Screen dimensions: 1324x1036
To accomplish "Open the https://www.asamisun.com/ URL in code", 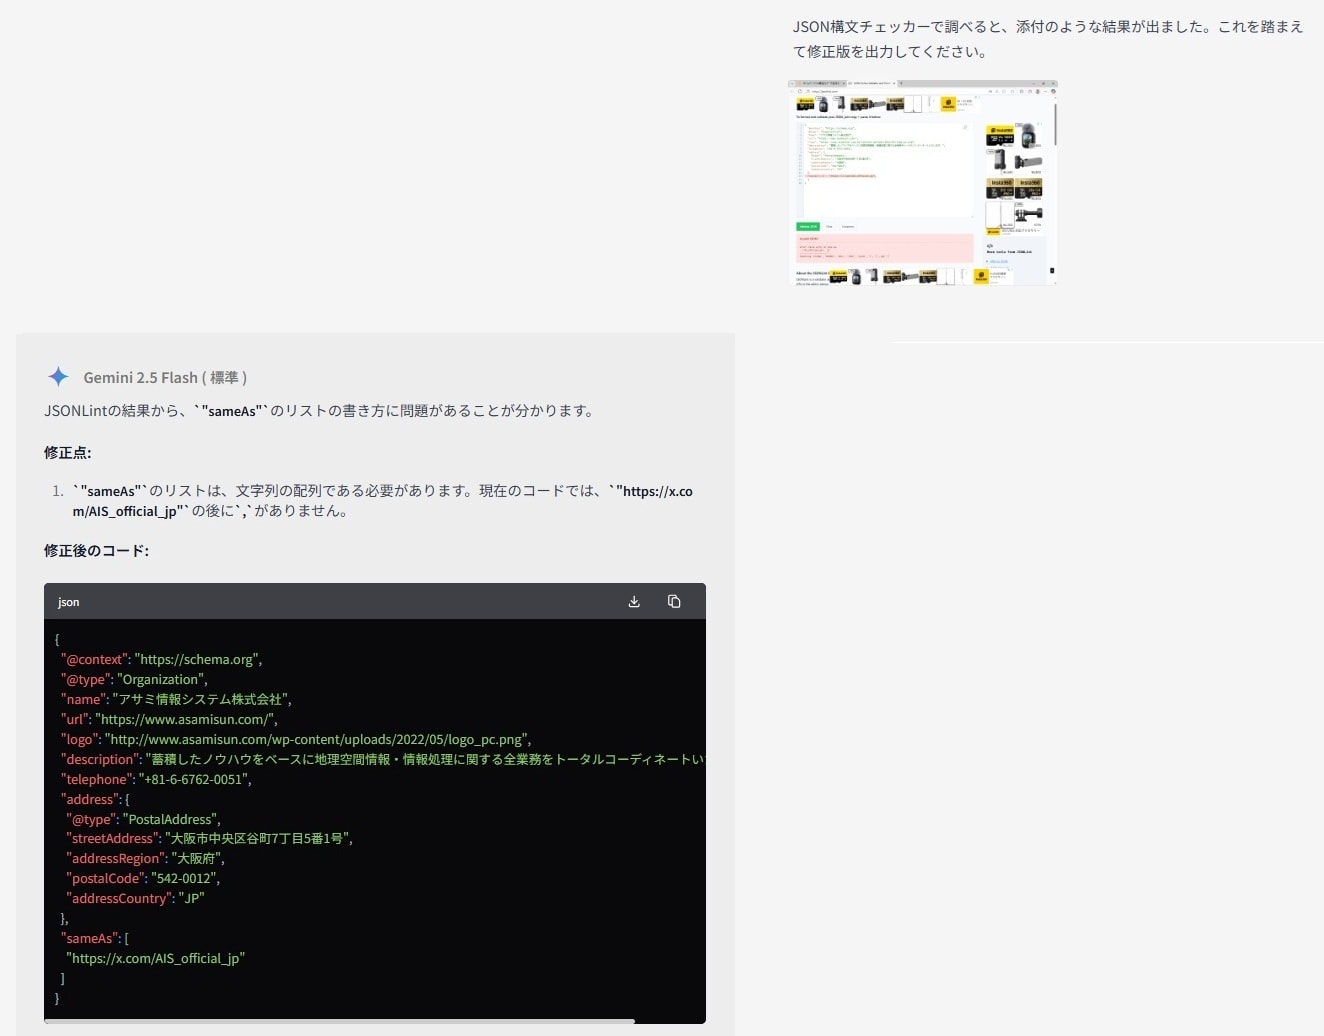I will [x=186, y=718].
